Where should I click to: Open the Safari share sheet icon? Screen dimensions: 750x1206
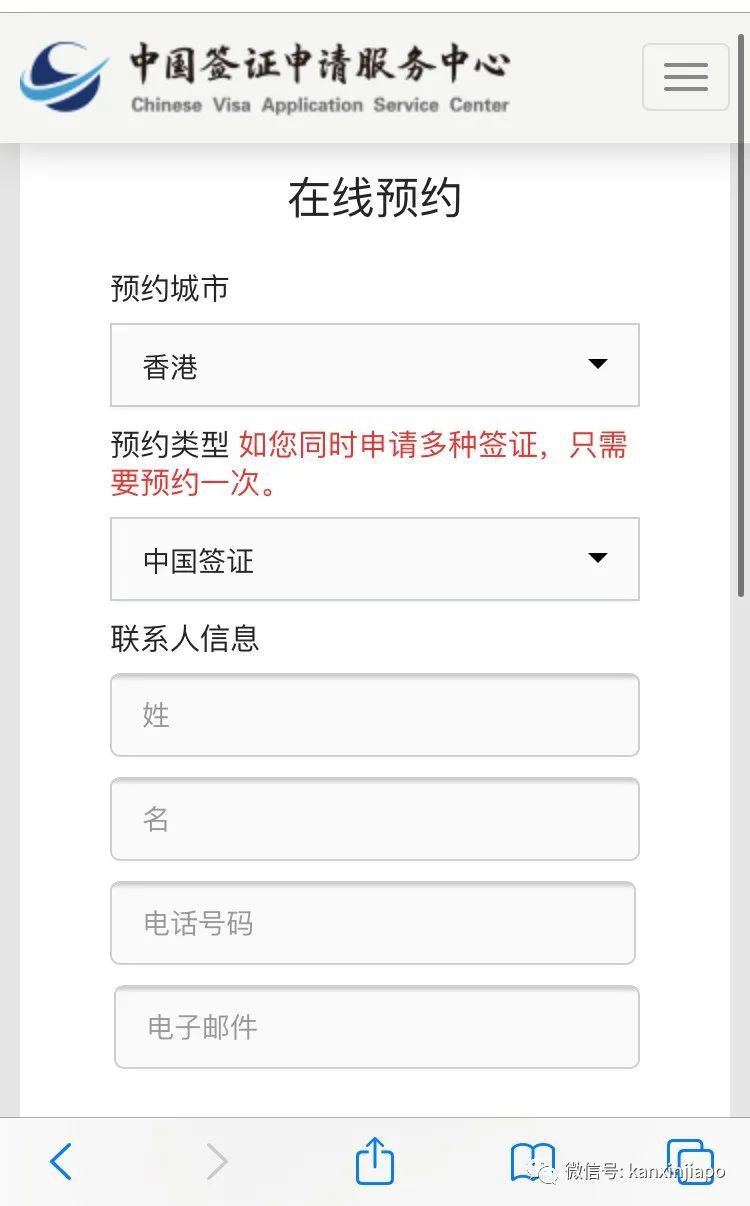coord(375,1161)
